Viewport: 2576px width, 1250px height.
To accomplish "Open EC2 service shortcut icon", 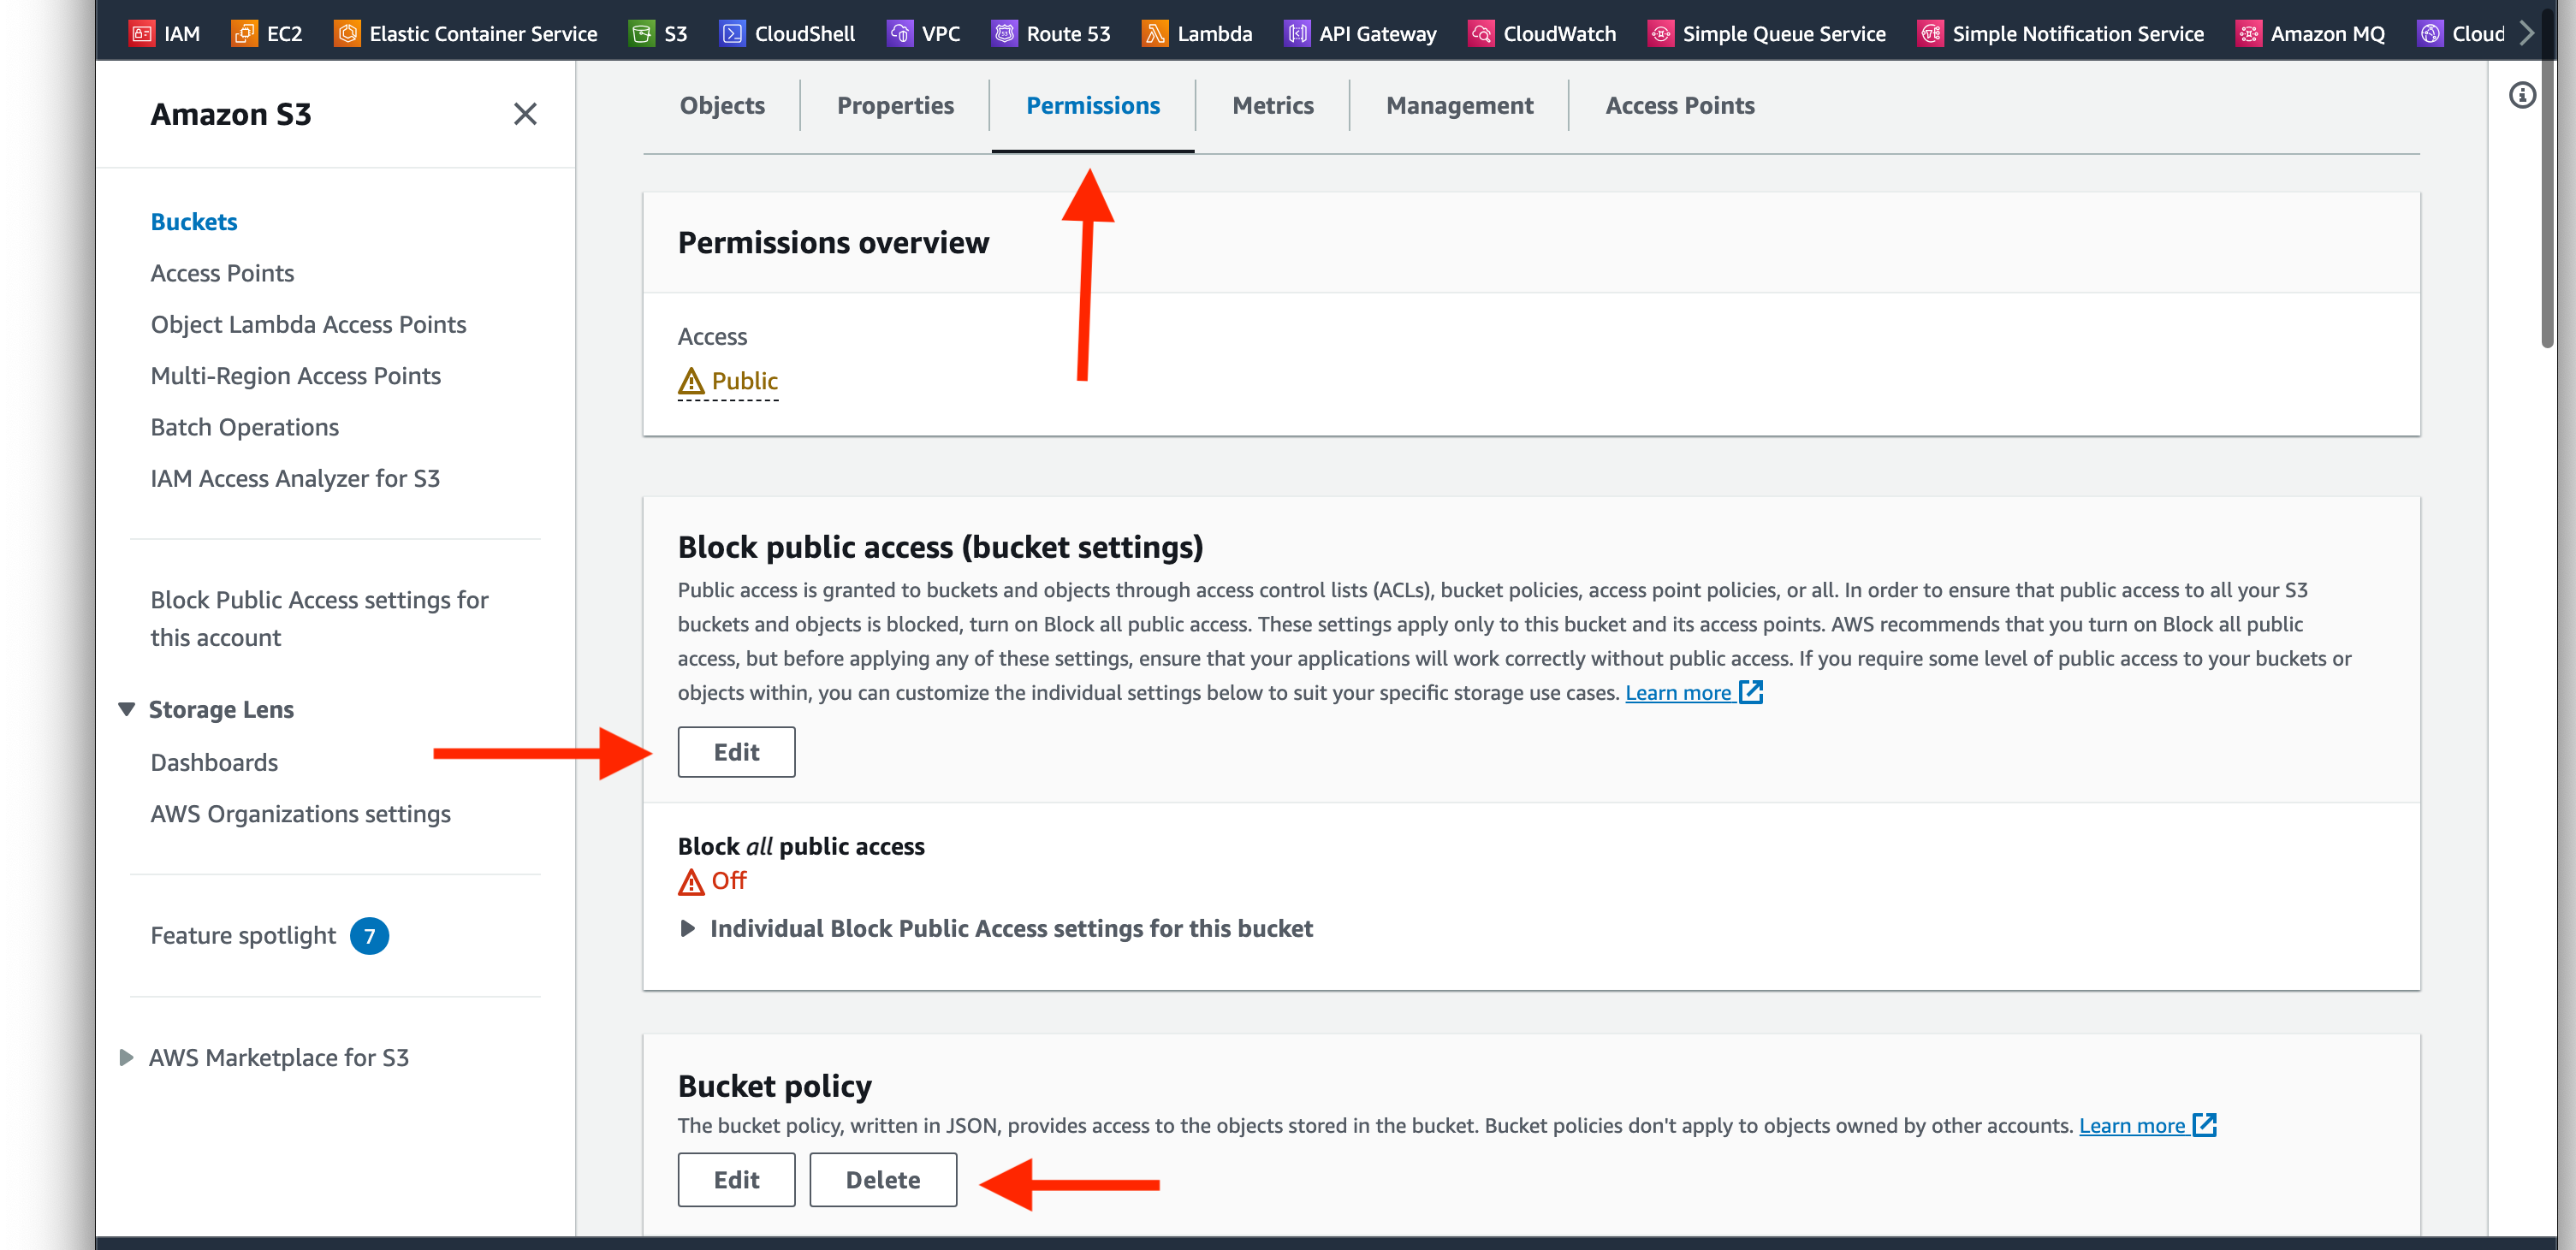I will tap(244, 34).
